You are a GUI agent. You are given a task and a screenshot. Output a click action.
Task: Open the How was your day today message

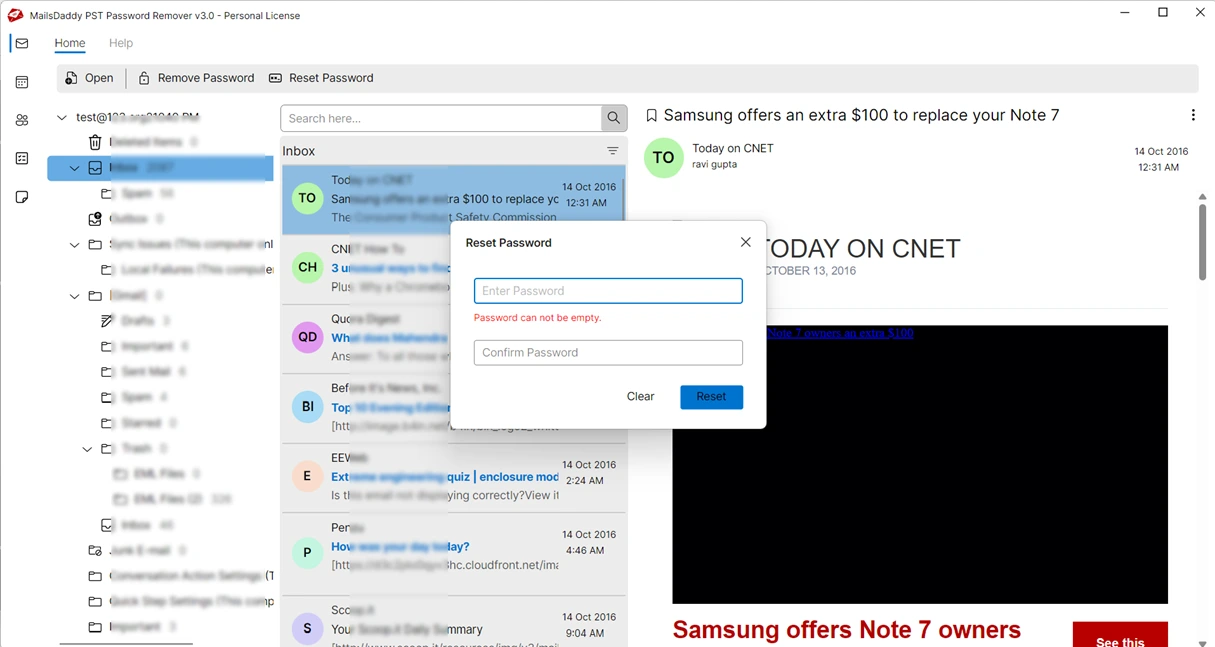click(454, 554)
